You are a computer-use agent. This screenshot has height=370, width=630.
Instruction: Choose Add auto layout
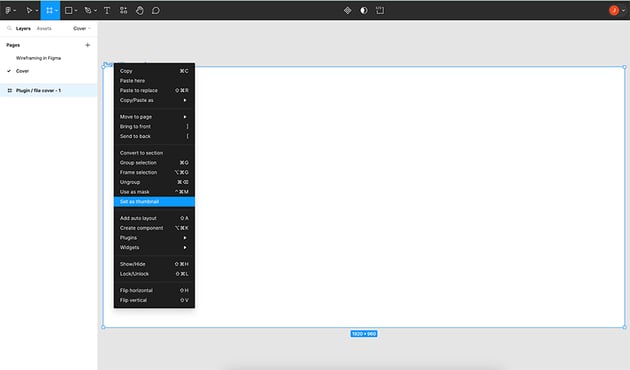click(154, 218)
